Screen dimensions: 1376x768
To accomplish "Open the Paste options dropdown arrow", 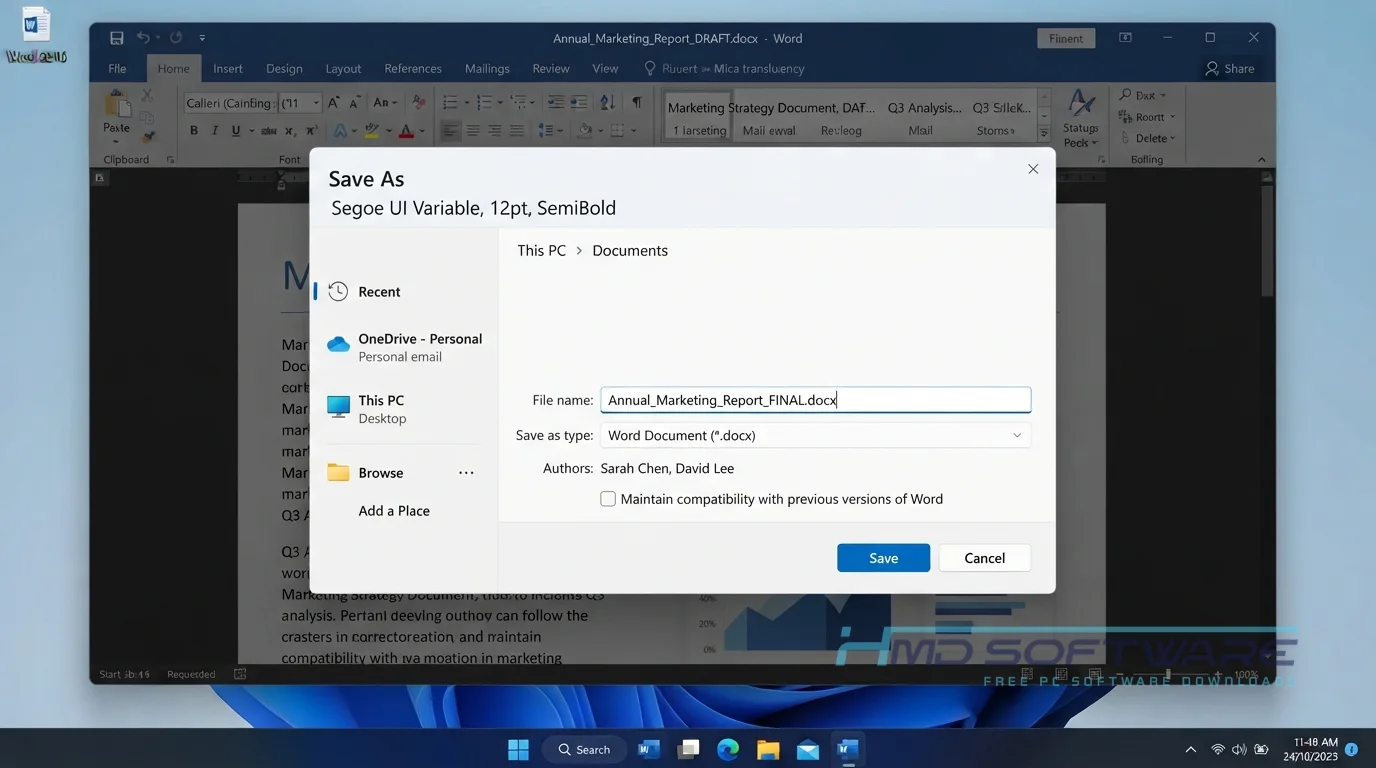I will click(x=117, y=141).
